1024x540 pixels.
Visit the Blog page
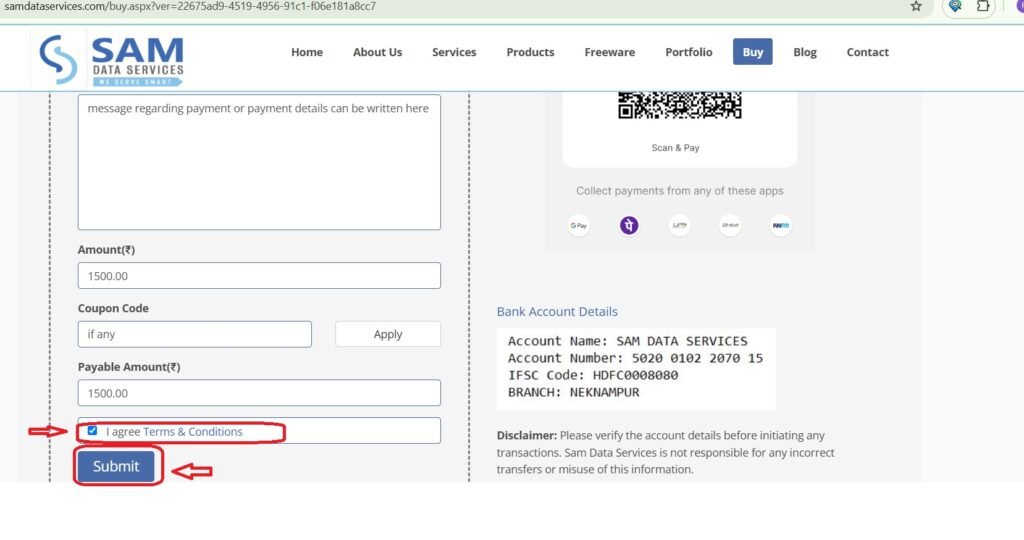(805, 52)
